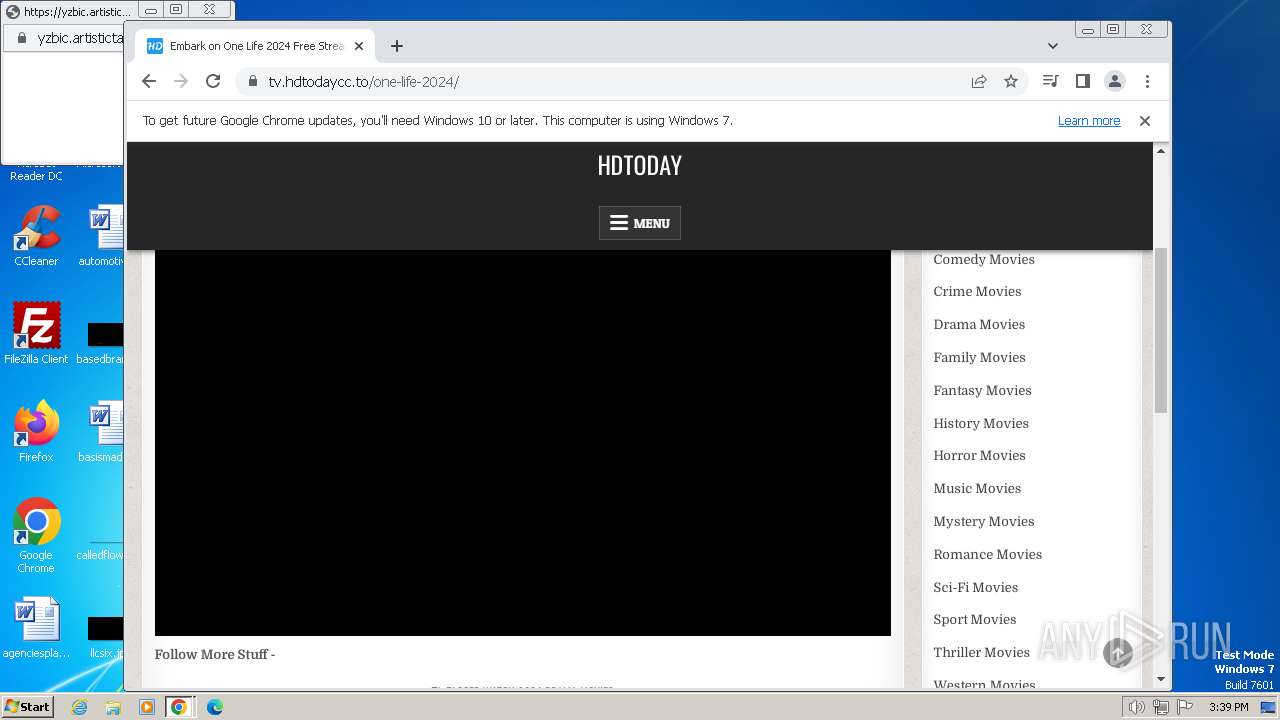1280x720 pixels.
Task: Open Drama Movies category
Action: point(979,324)
